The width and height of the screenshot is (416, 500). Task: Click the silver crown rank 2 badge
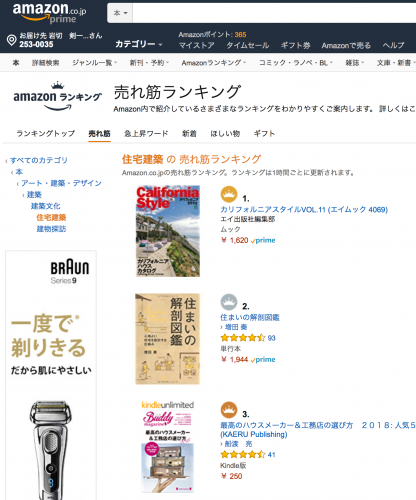click(x=229, y=302)
